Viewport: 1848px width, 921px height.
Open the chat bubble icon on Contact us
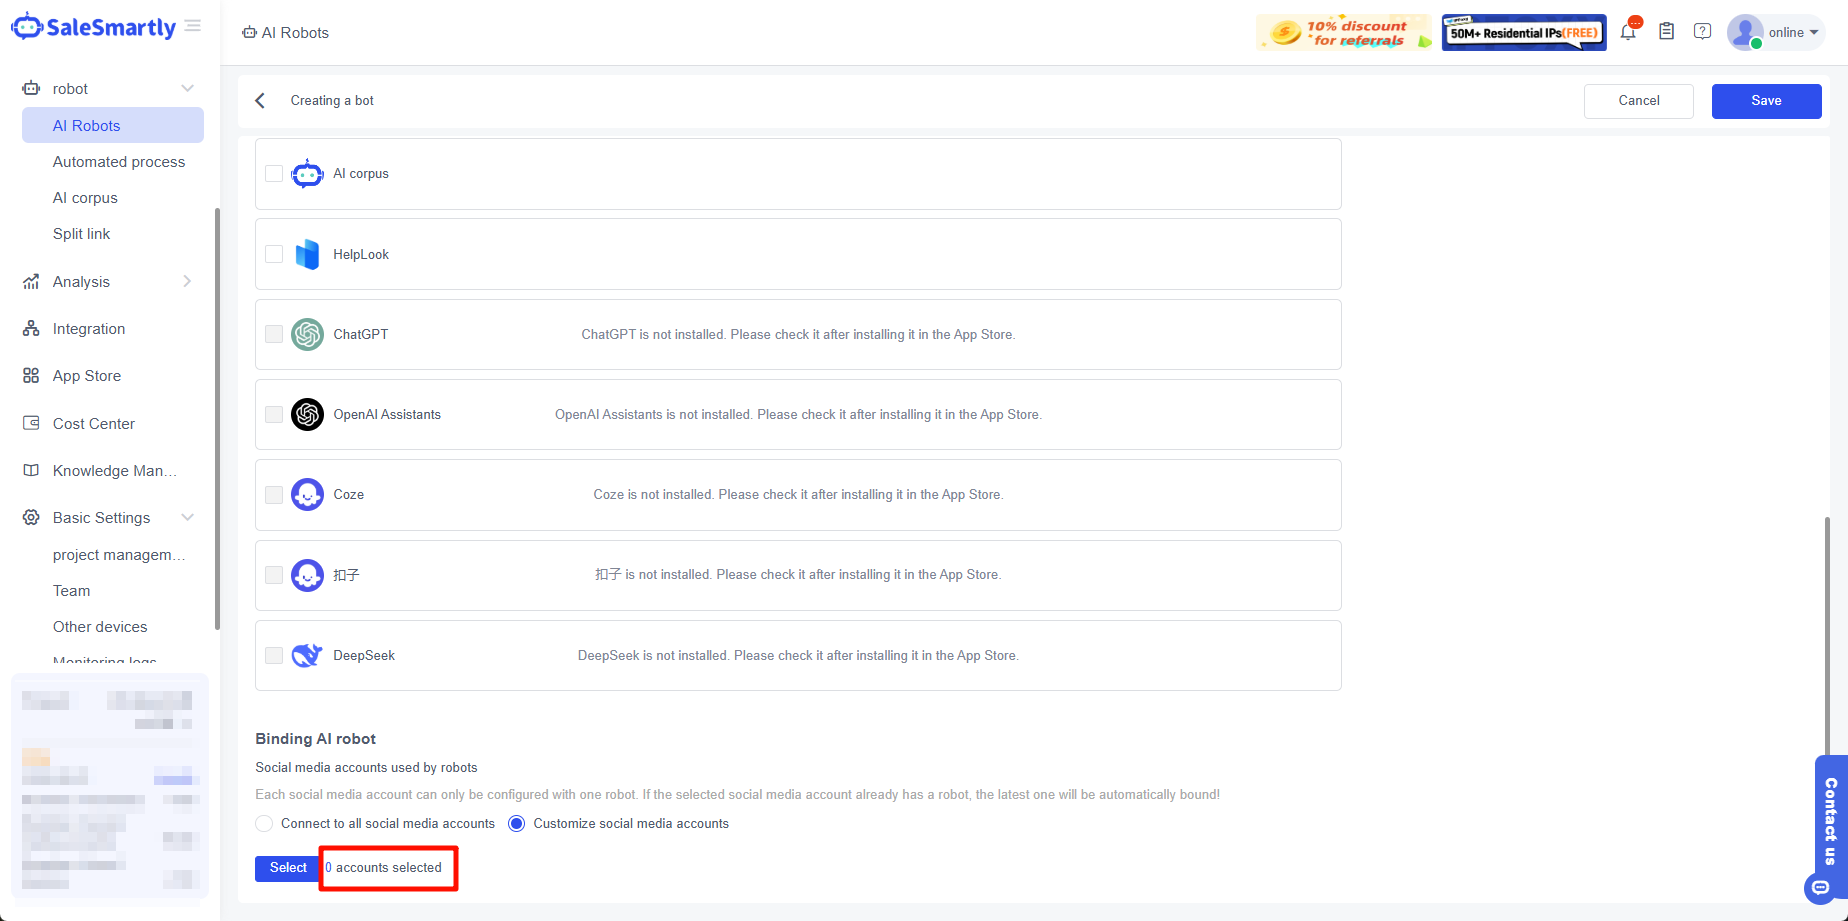[1820, 888]
